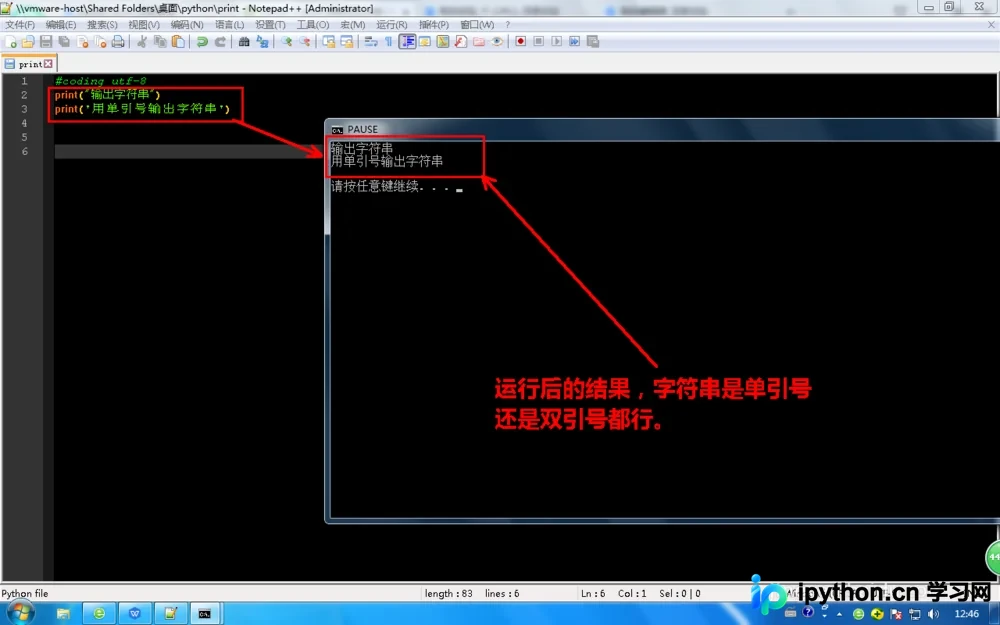Click the Copy icon in toolbar

click(x=160, y=41)
